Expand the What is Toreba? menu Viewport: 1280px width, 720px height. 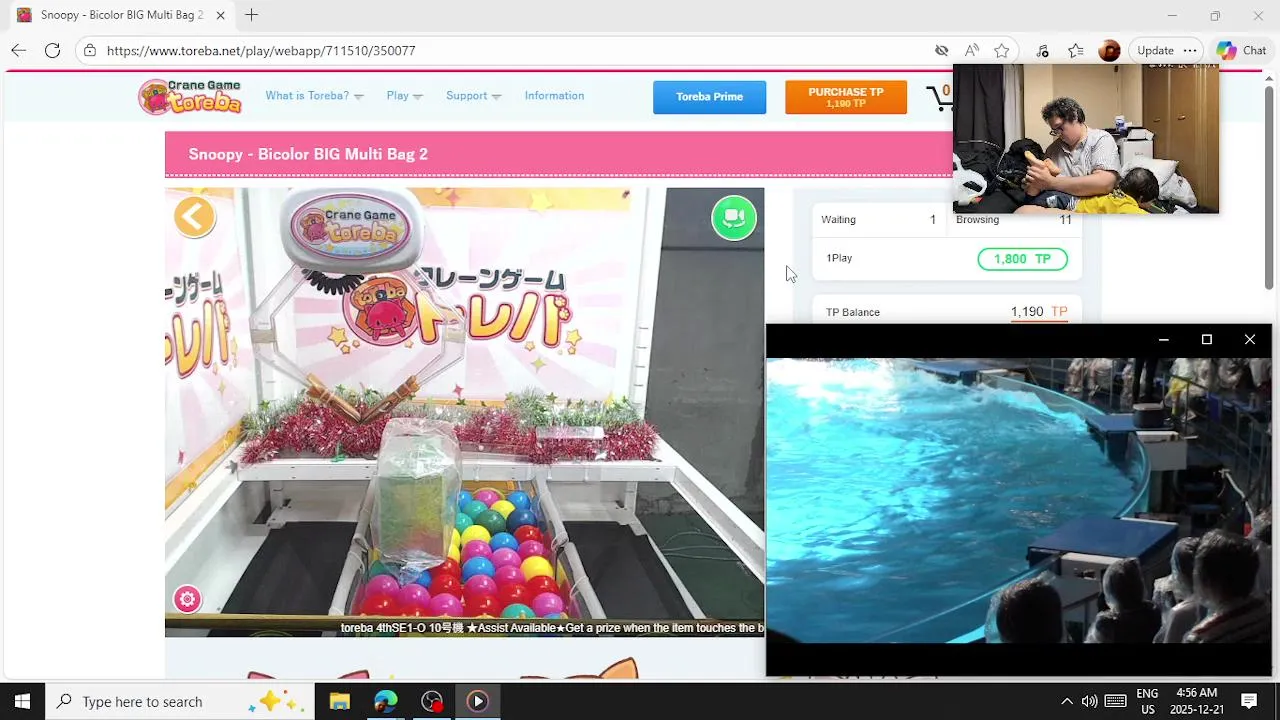point(314,96)
